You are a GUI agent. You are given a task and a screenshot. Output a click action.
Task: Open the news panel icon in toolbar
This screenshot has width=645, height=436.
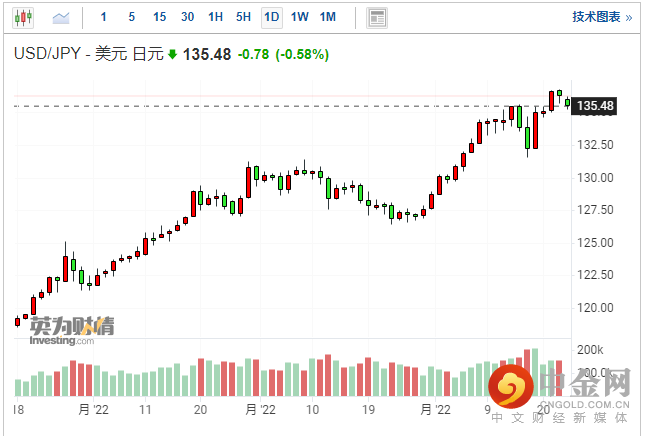(376, 17)
